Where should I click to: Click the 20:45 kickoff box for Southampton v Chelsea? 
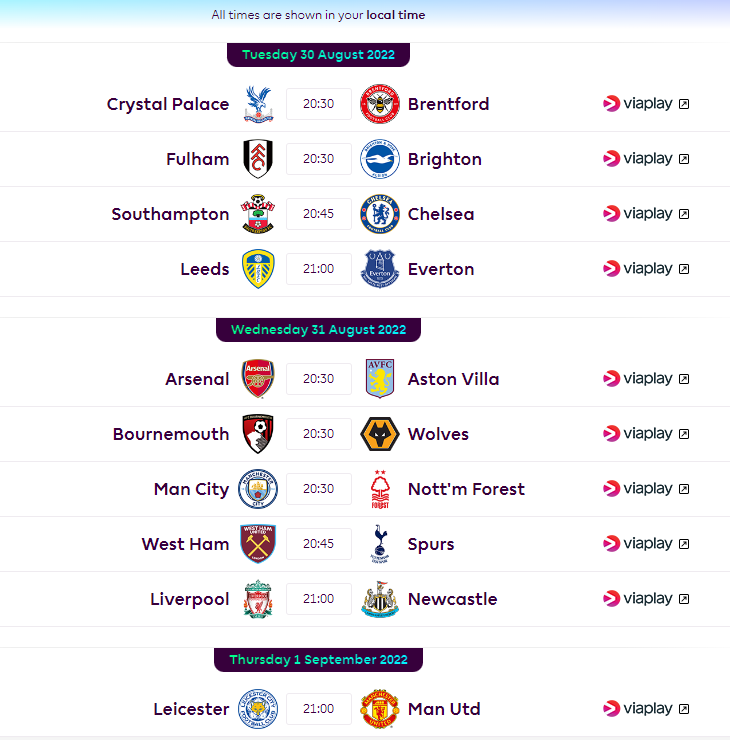[319, 214]
